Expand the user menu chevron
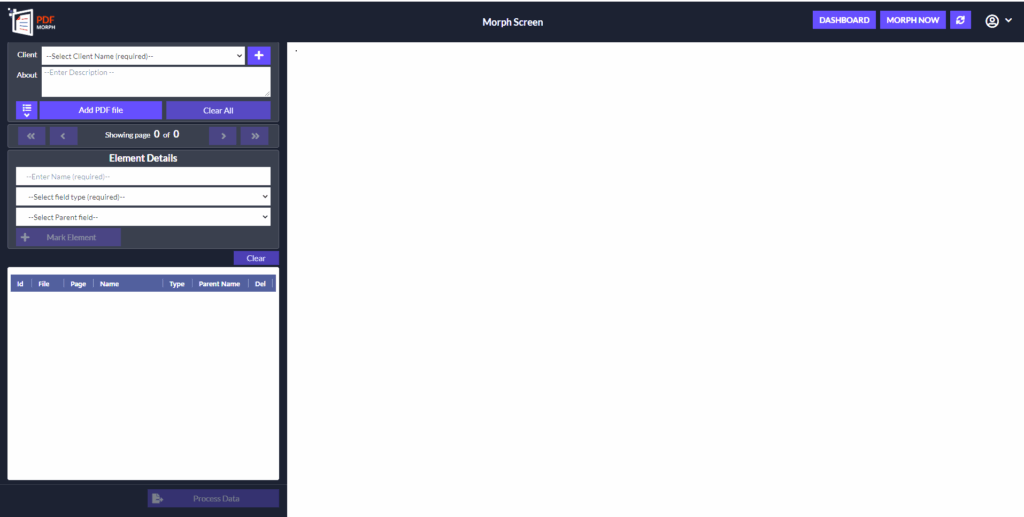The image size is (1024, 517). point(1008,21)
